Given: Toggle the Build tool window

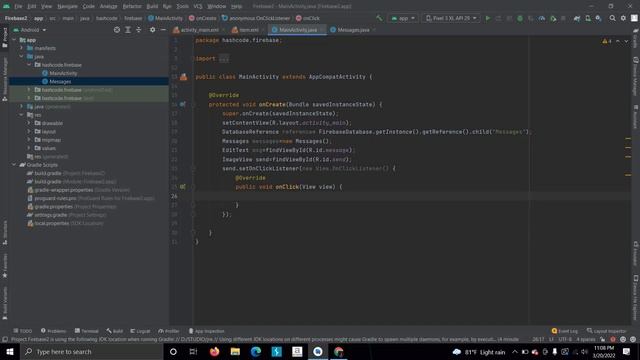Looking at the screenshot, I should coord(115,331).
